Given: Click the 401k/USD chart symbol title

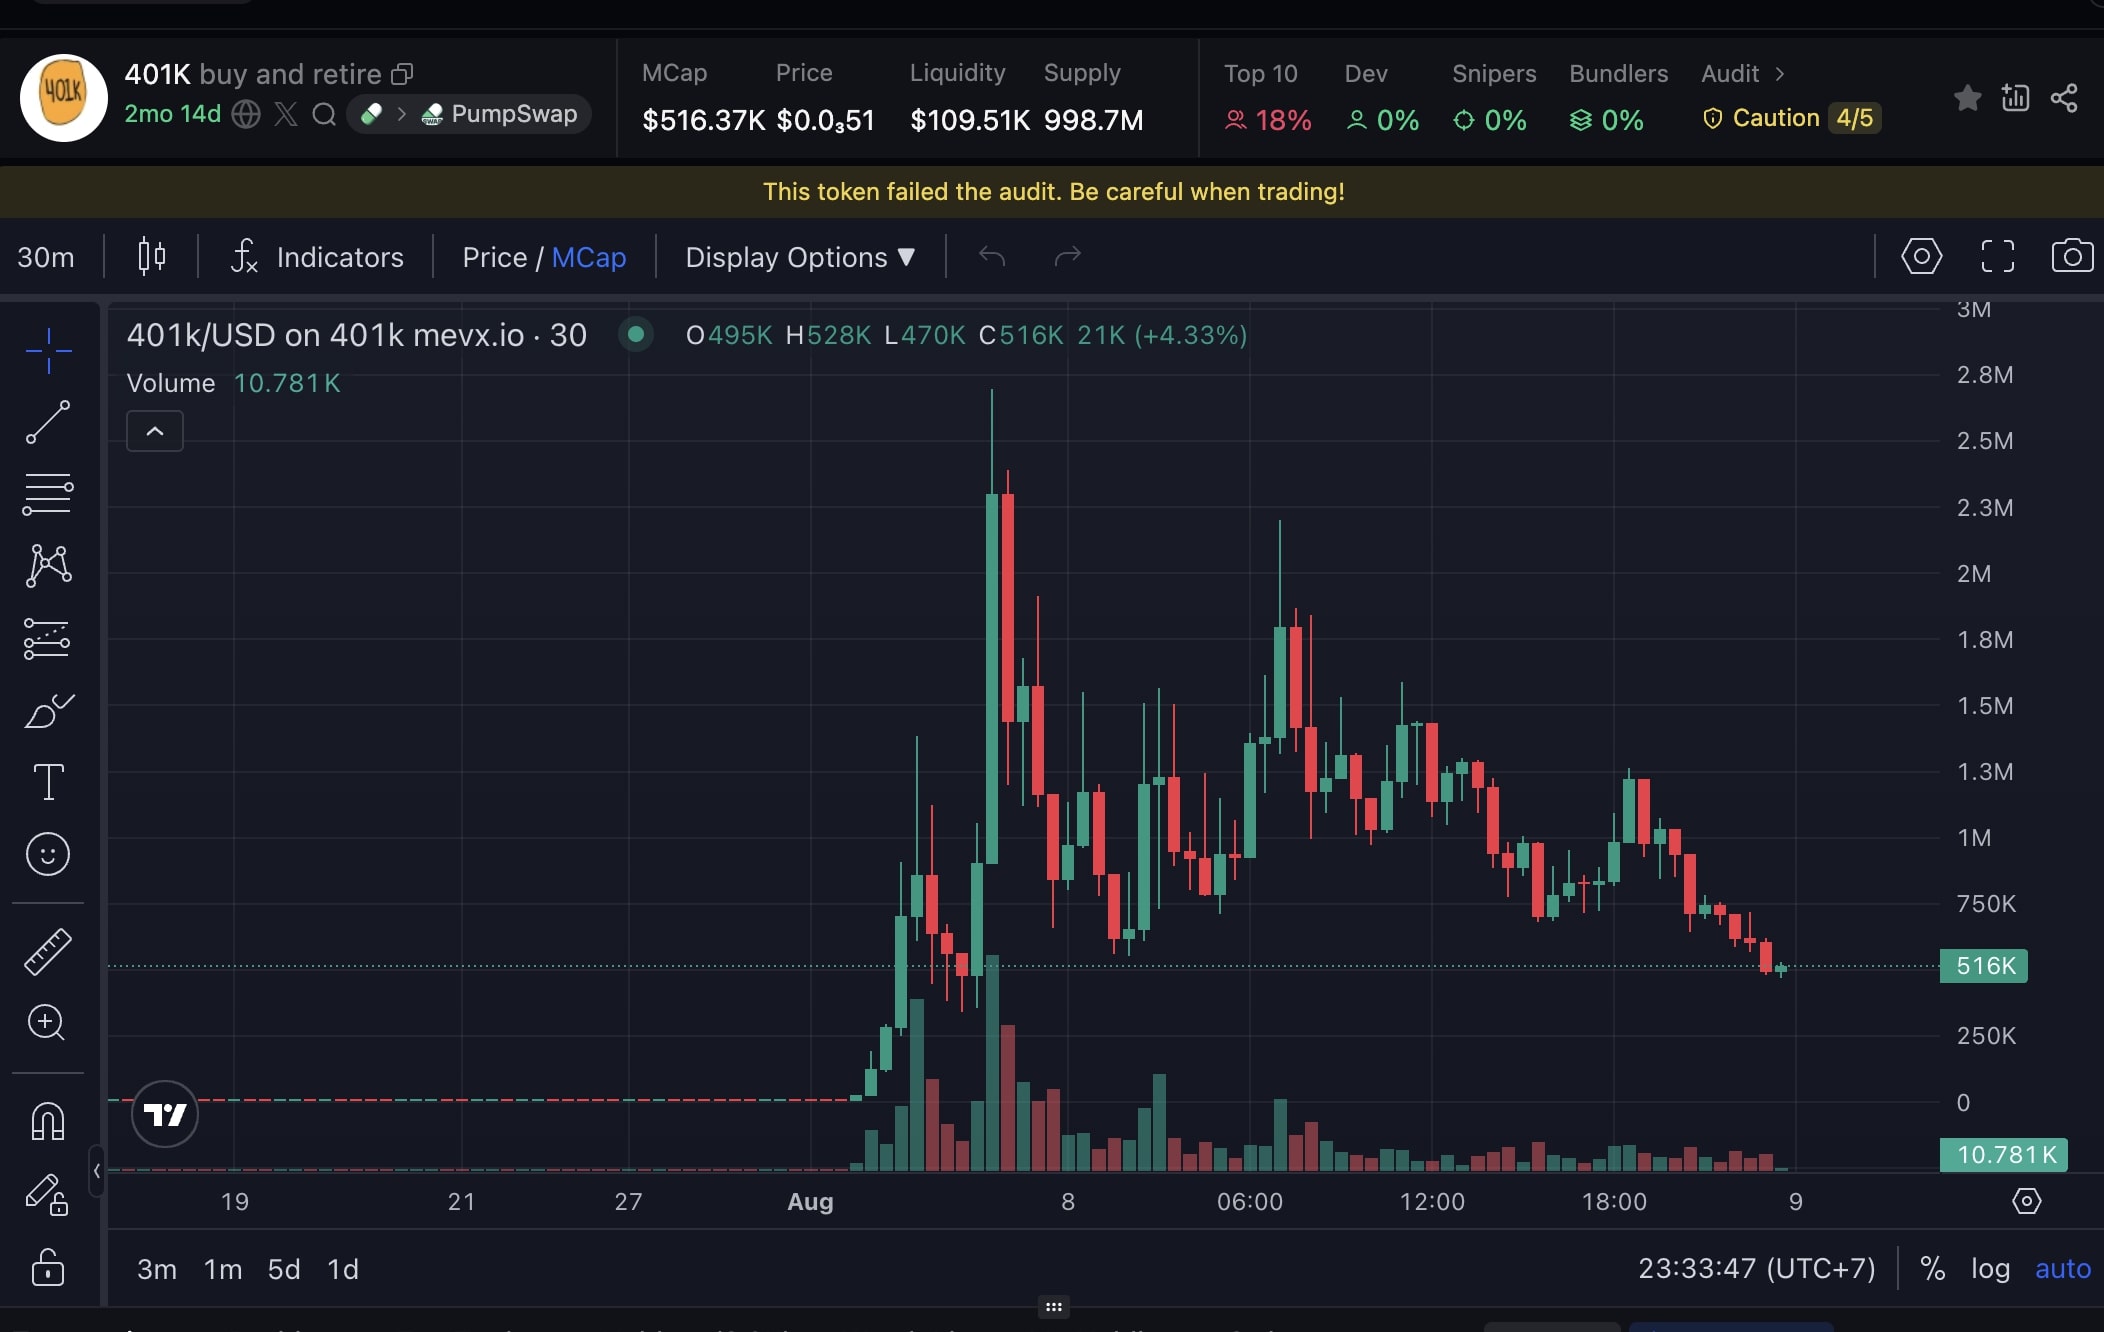Looking at the screenshot, I should point(356,335).
